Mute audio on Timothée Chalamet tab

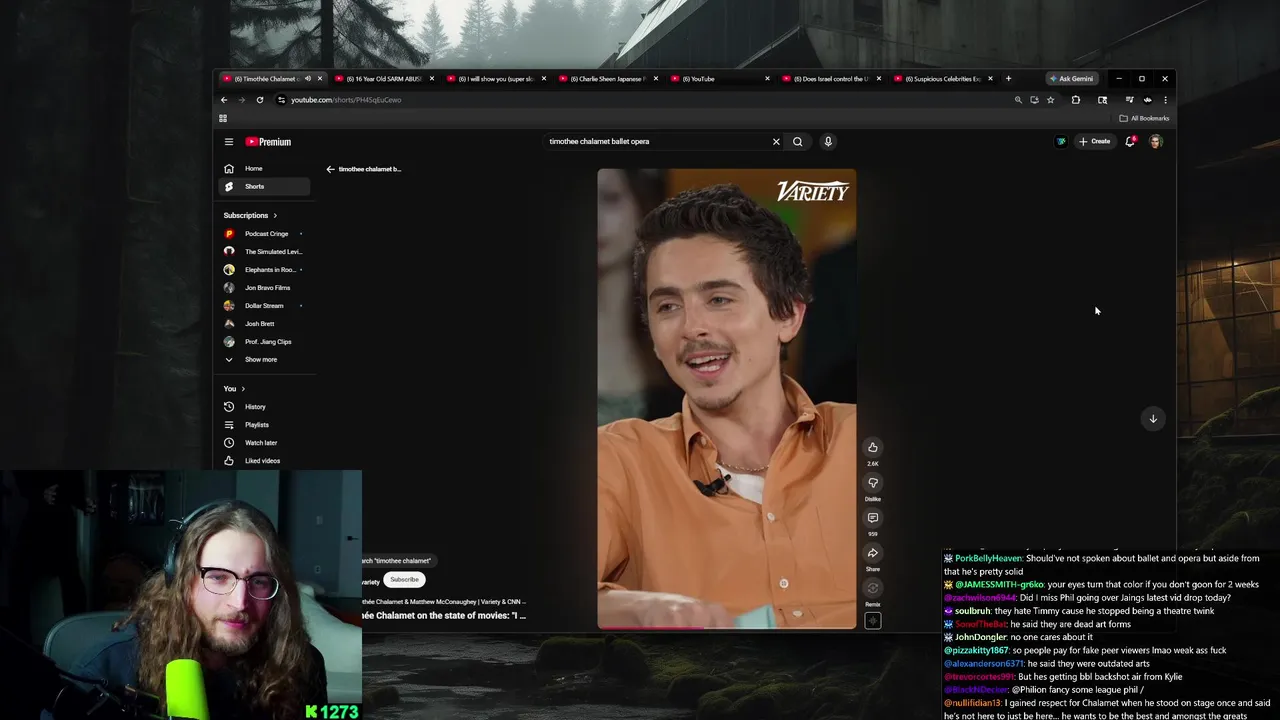click(x=308, y=79)
